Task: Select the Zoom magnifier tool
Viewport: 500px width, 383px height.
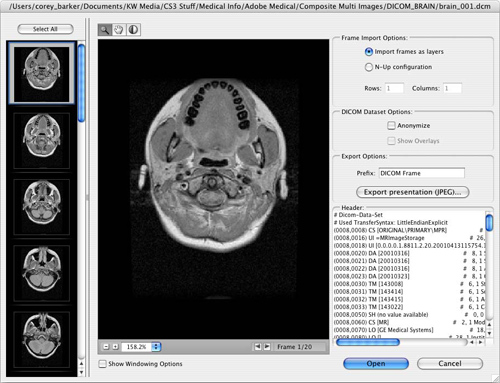Action: (x=105, y=30)
